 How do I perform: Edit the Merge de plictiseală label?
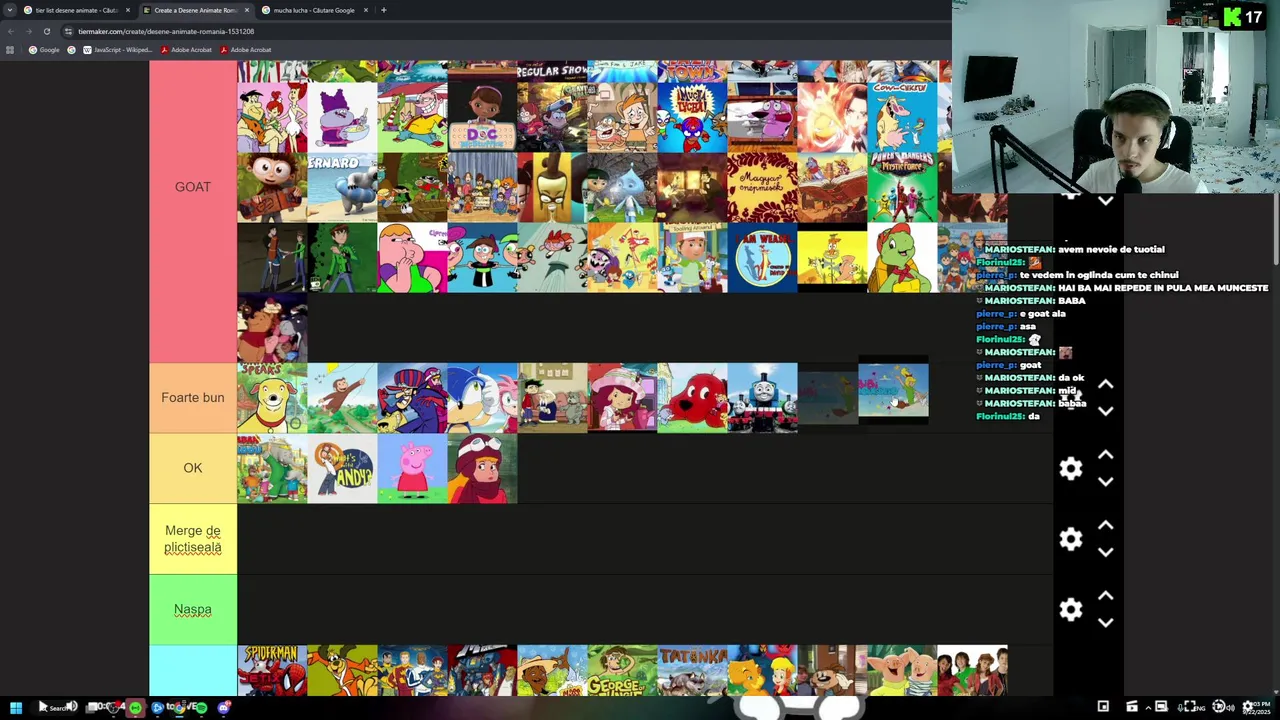pos(193,539)
